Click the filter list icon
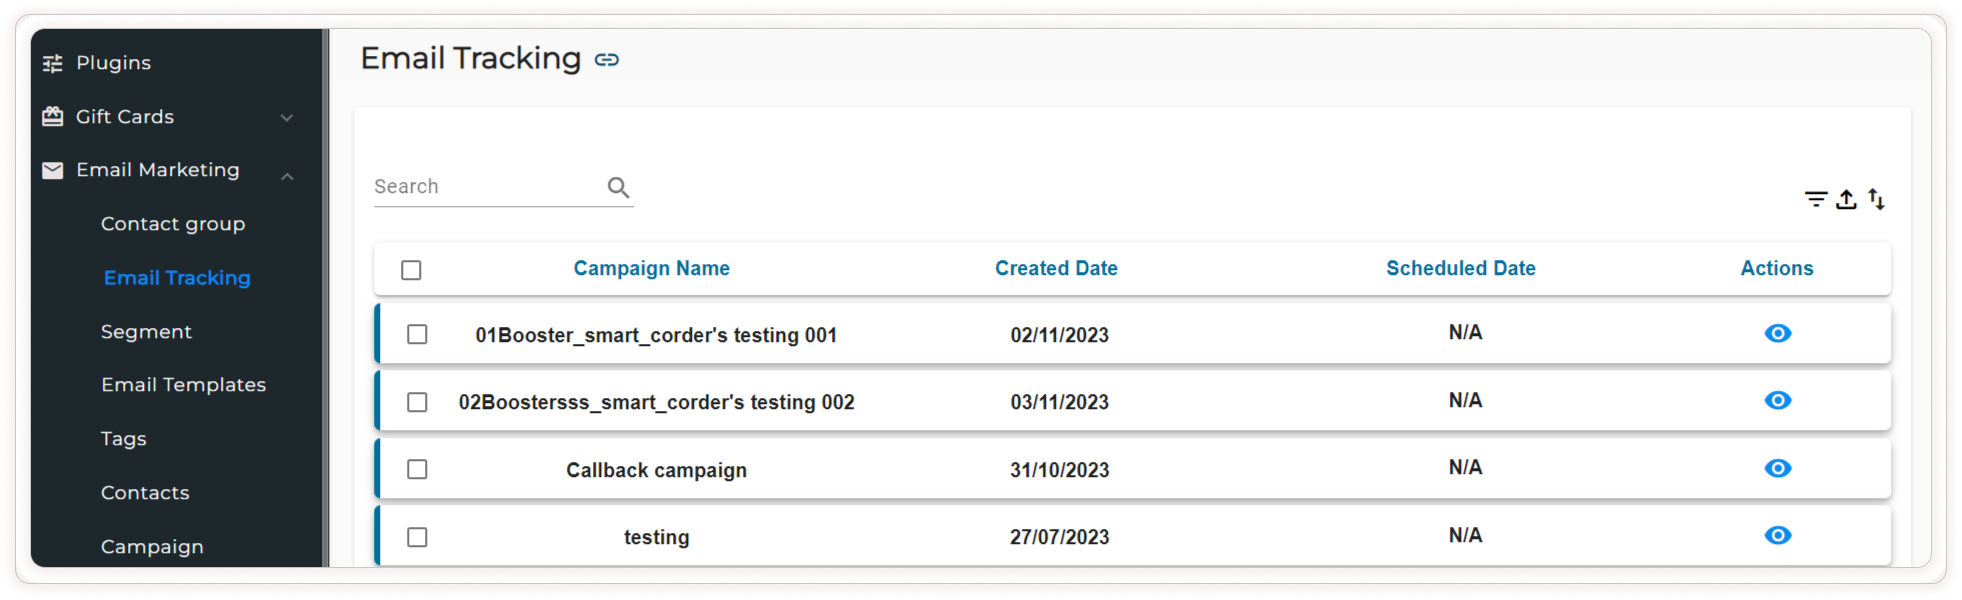The image size is (1962, 600). point(1816,199)
